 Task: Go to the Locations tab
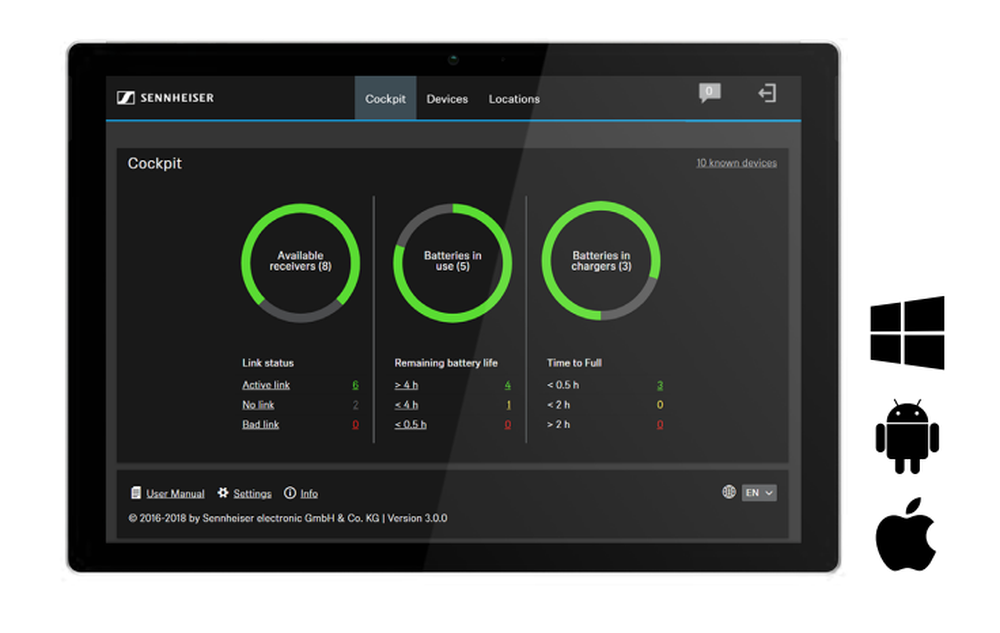tap(514, 99)
